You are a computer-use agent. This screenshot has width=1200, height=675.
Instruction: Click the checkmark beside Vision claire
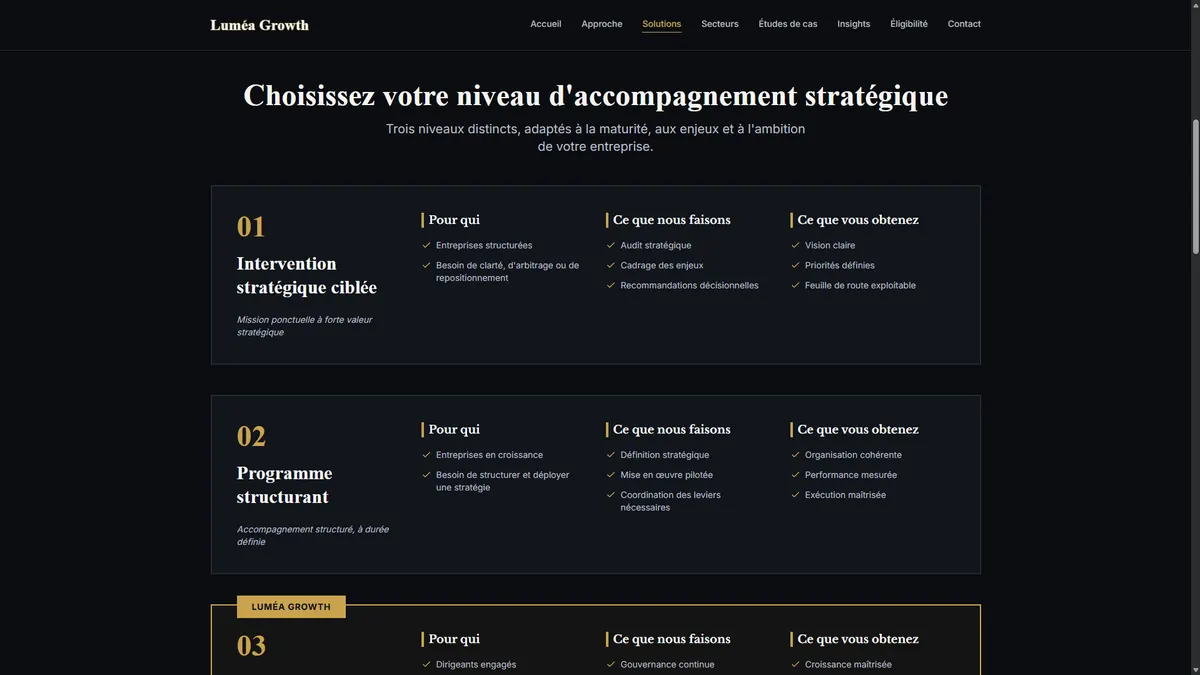(x=795, y=245)
